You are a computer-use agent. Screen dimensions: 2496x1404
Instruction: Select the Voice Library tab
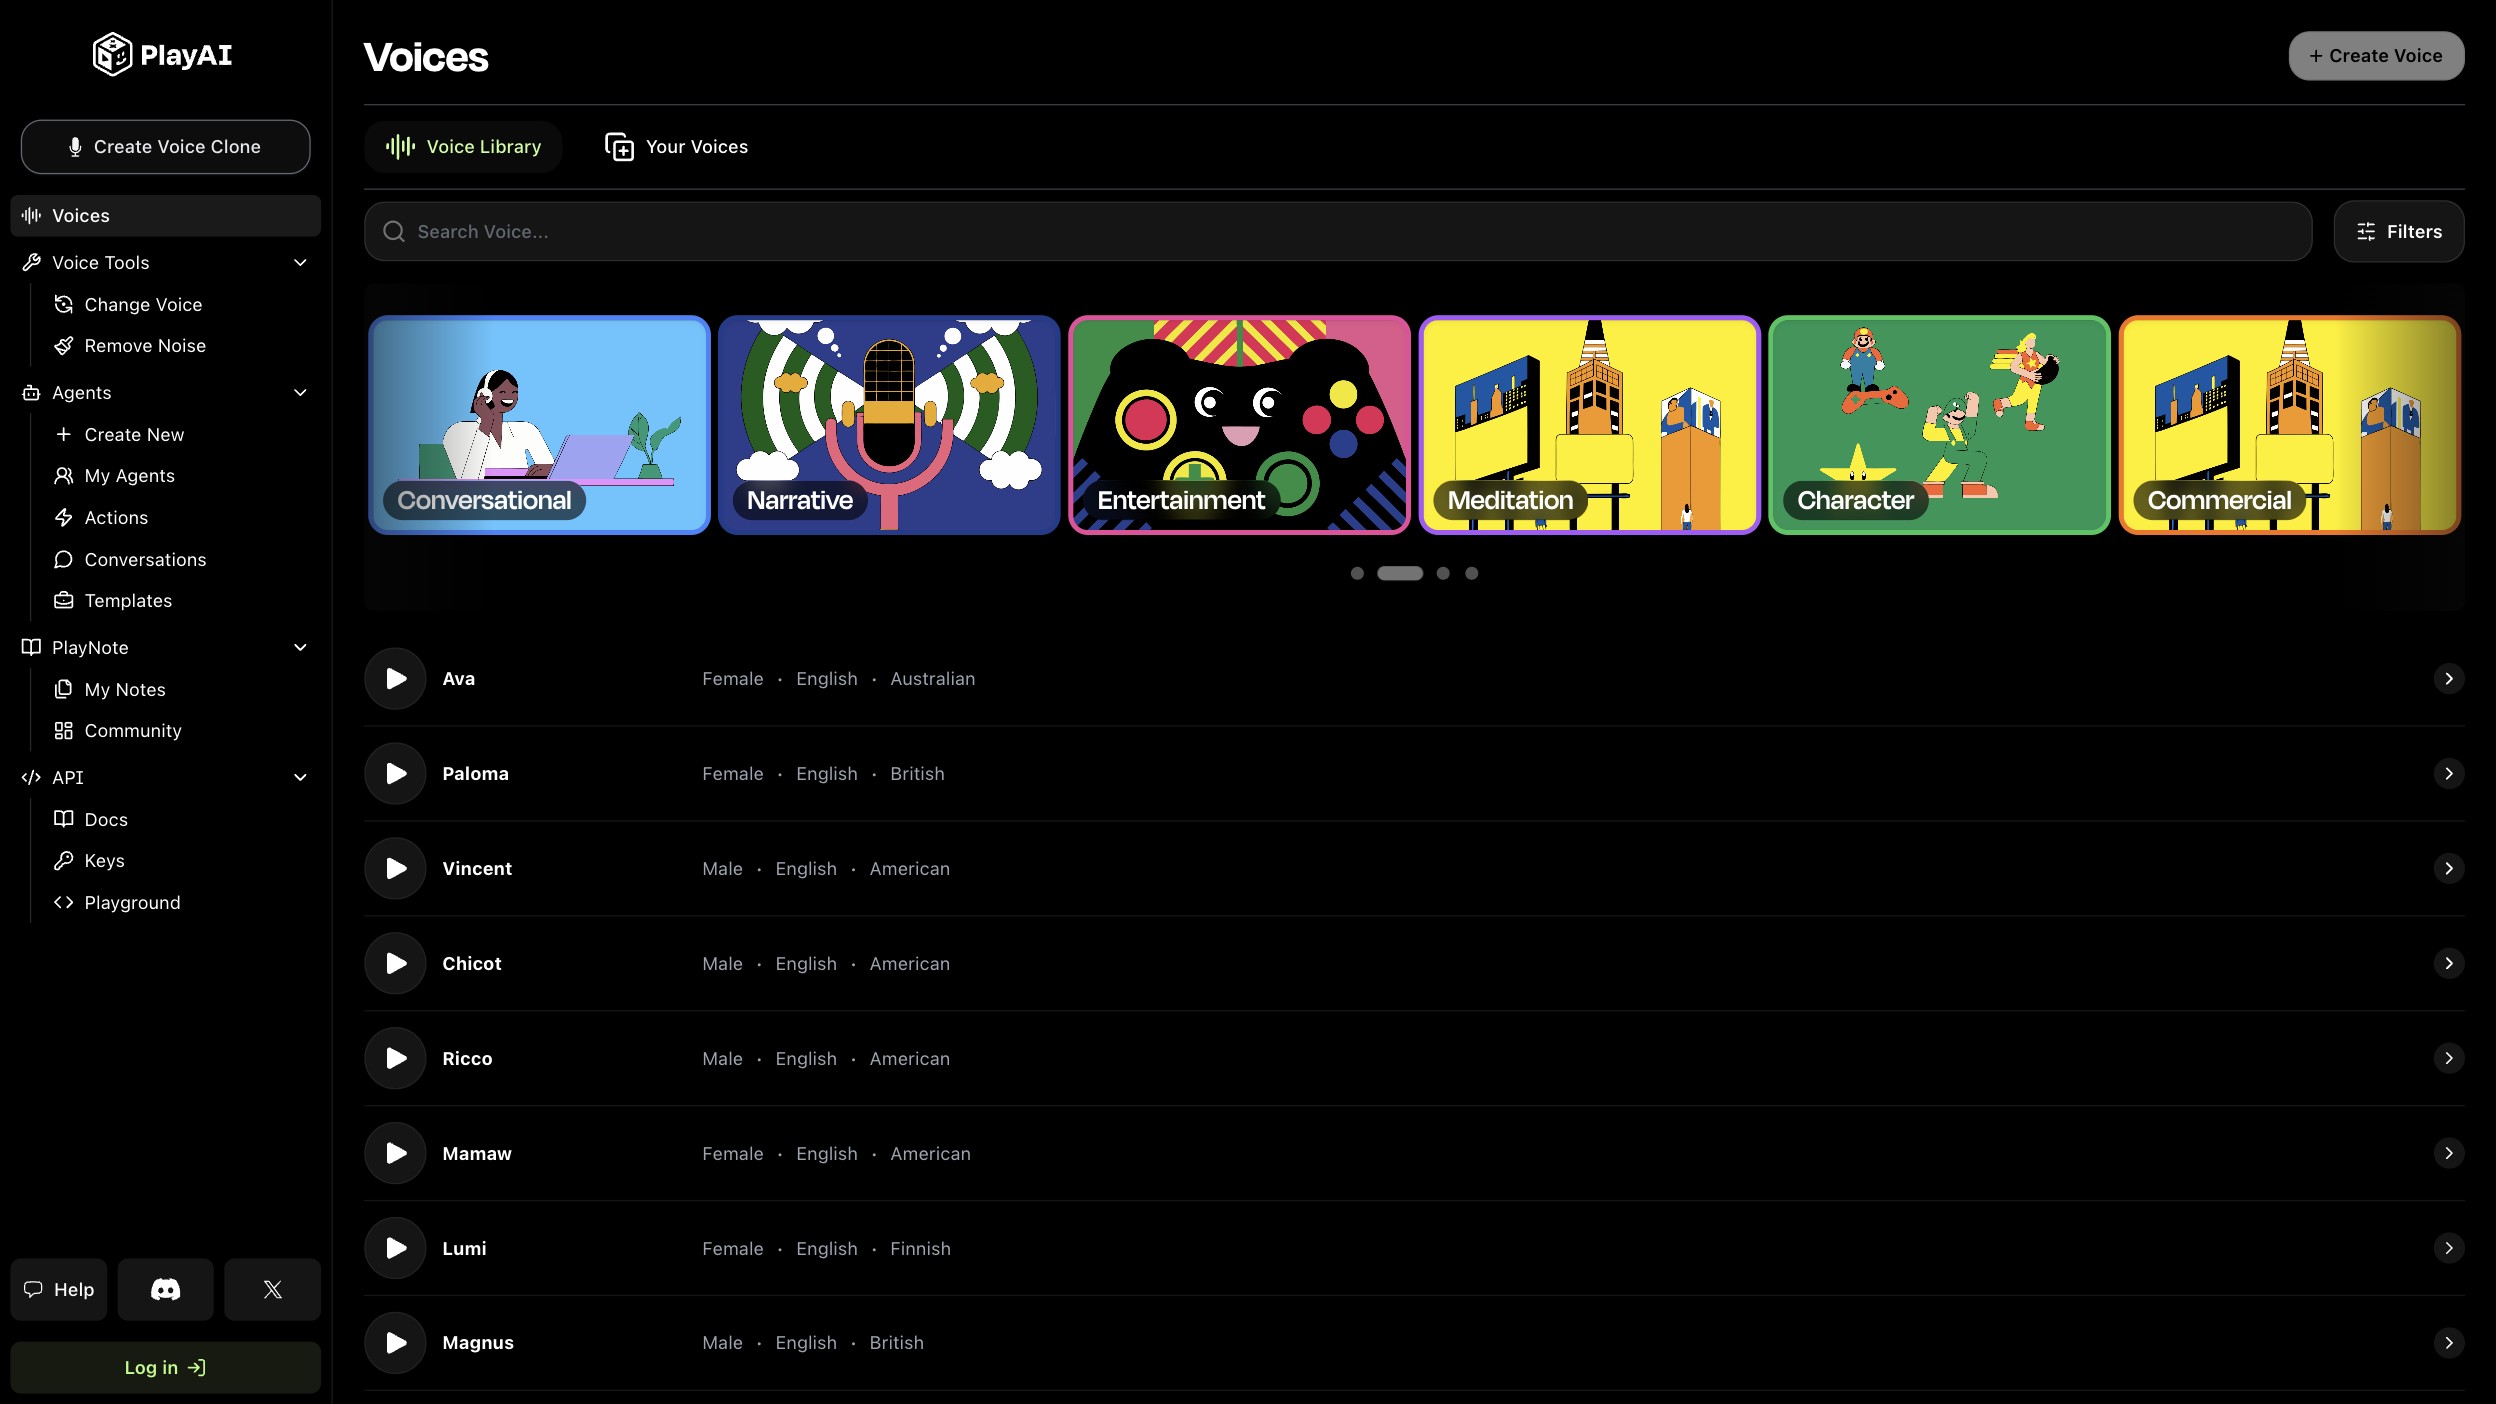[x=463, y=147]
